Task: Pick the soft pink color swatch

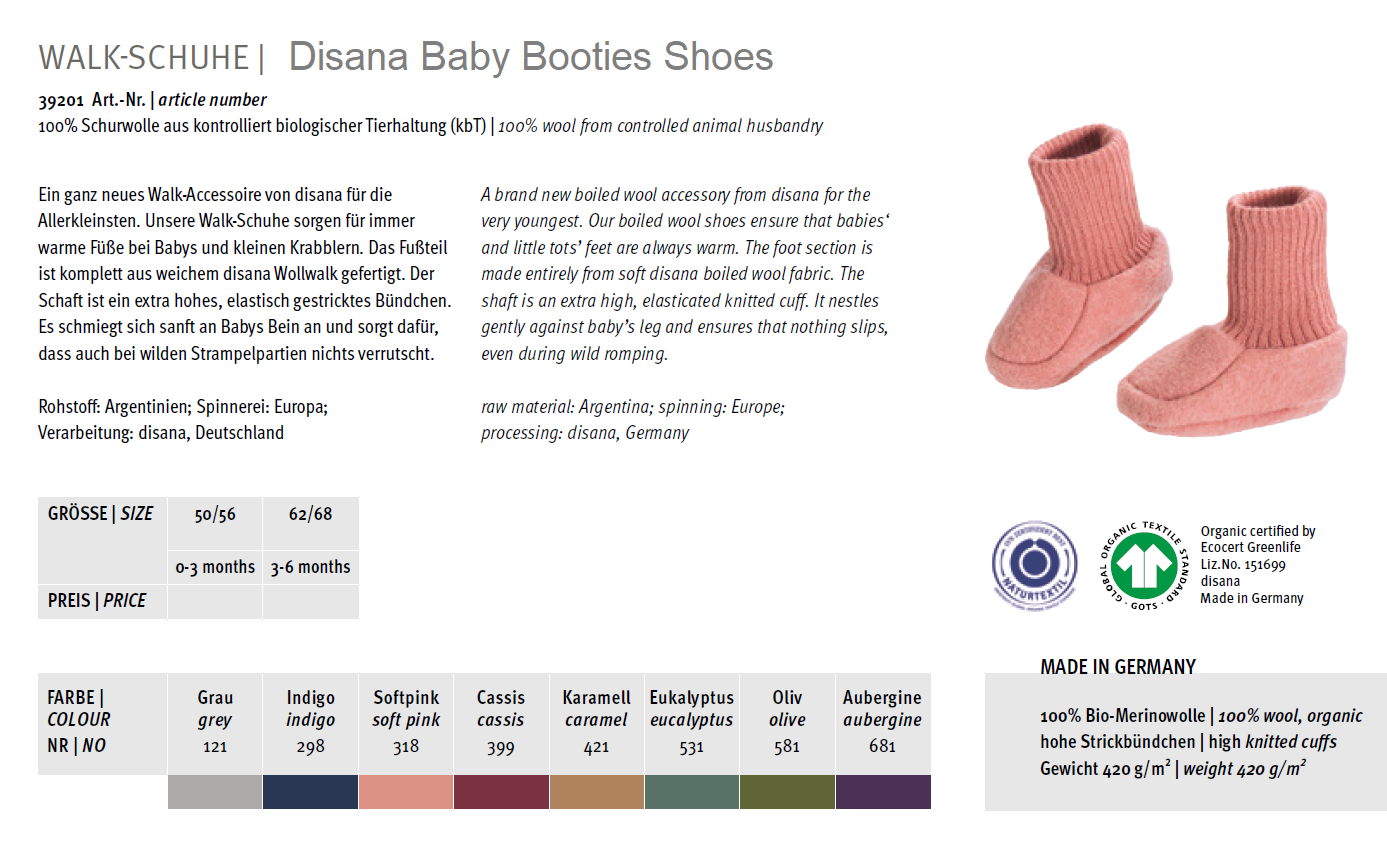Action: coord(406,792)
